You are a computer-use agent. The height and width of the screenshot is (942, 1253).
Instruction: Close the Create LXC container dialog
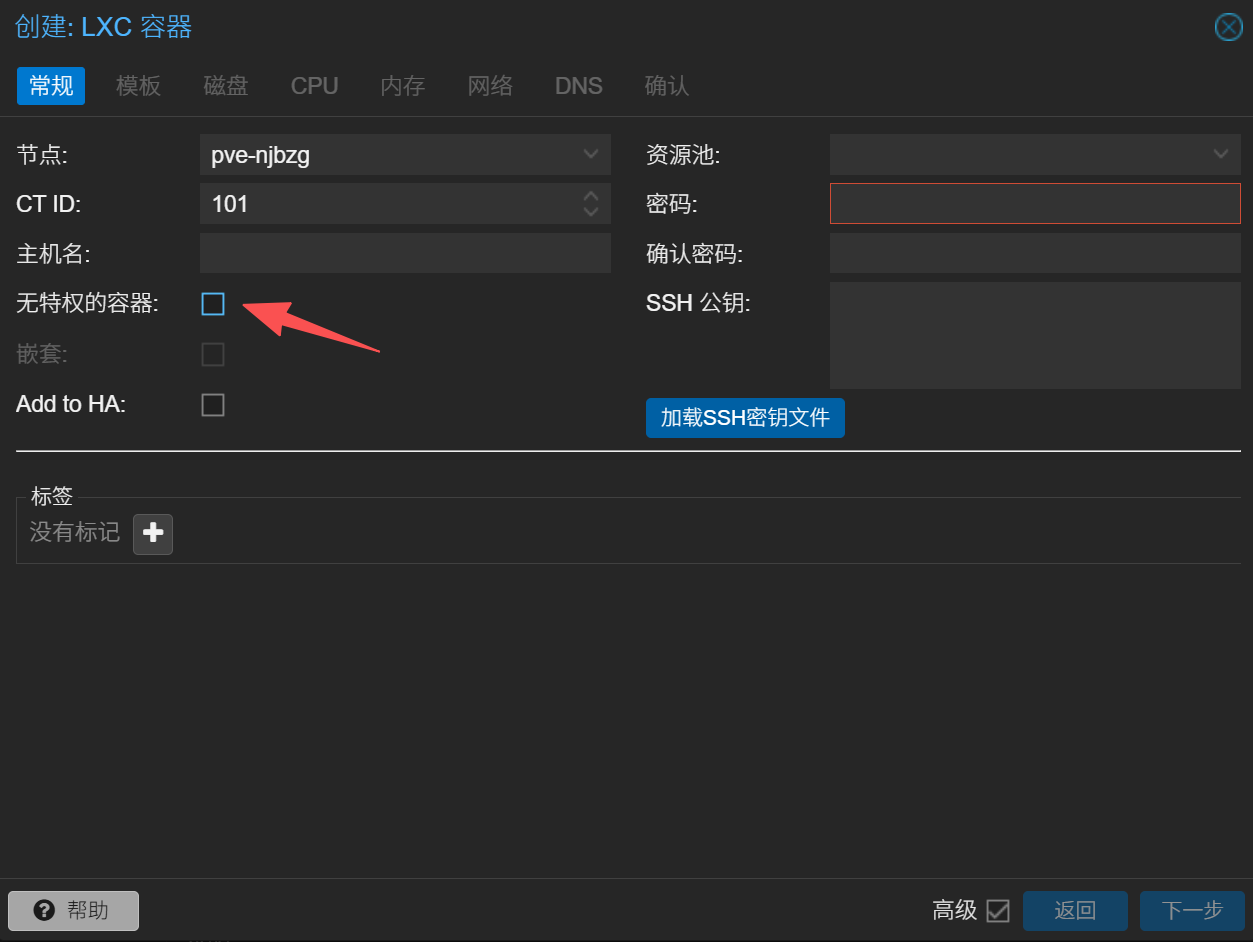1228,27
